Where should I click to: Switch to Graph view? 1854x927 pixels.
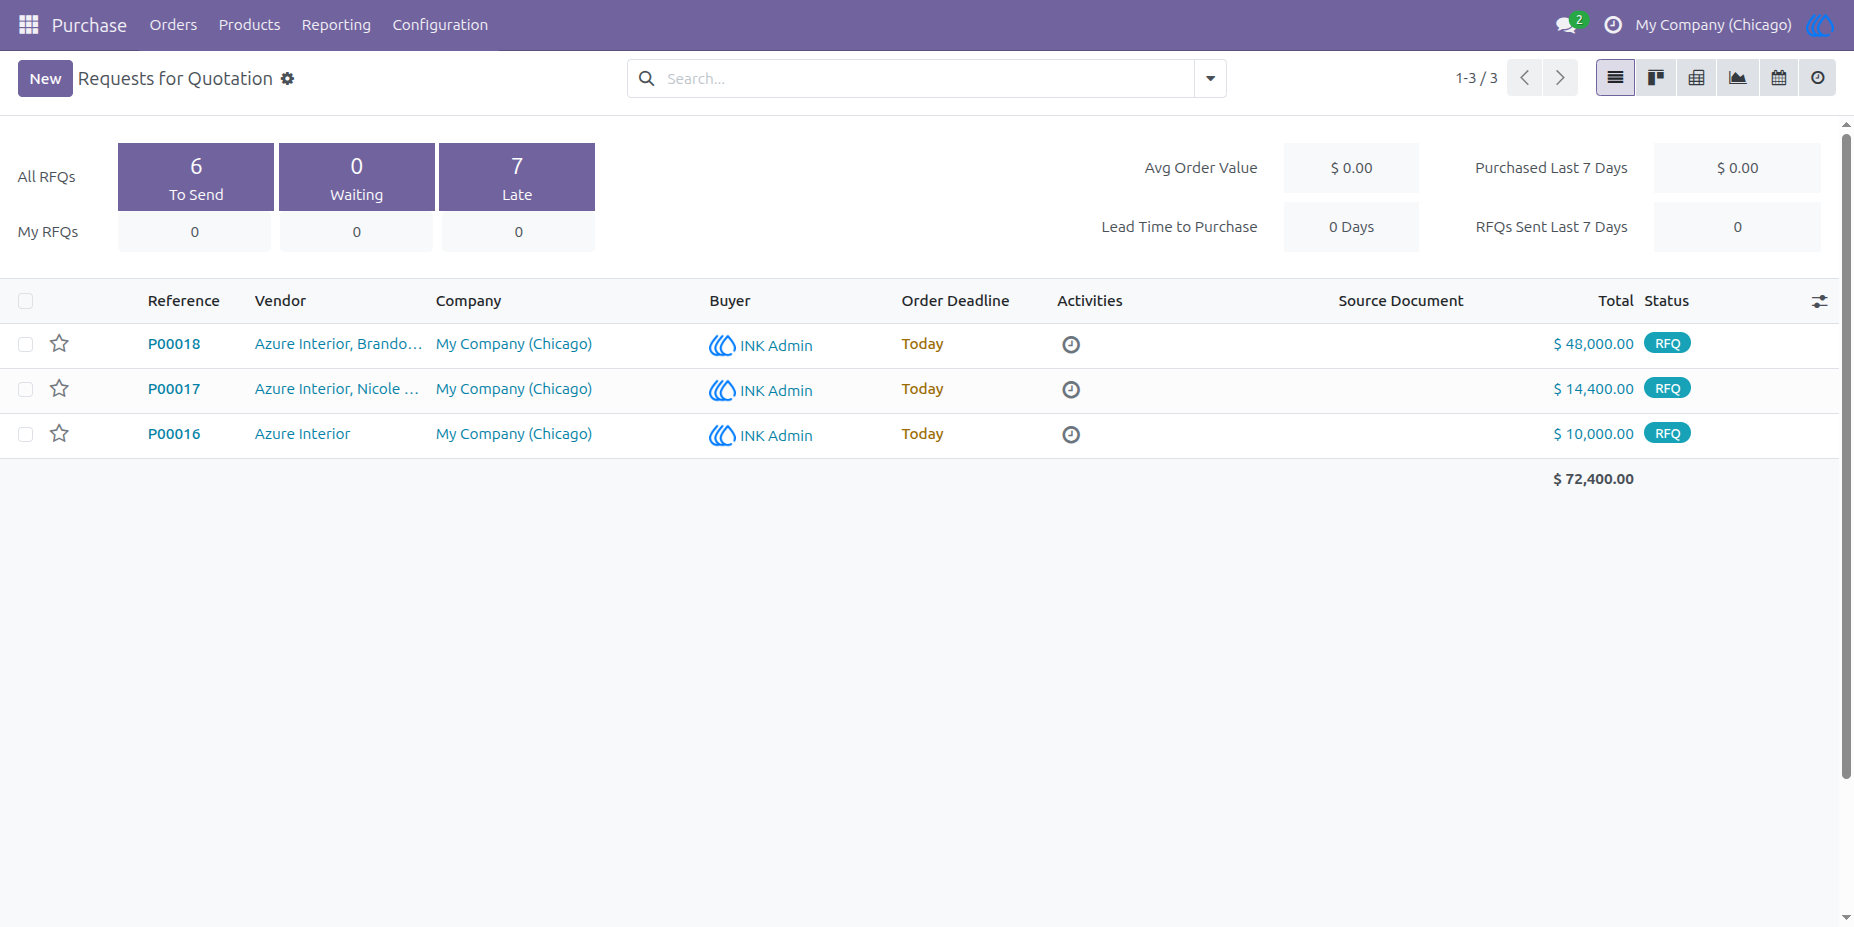coord(1738,78)
